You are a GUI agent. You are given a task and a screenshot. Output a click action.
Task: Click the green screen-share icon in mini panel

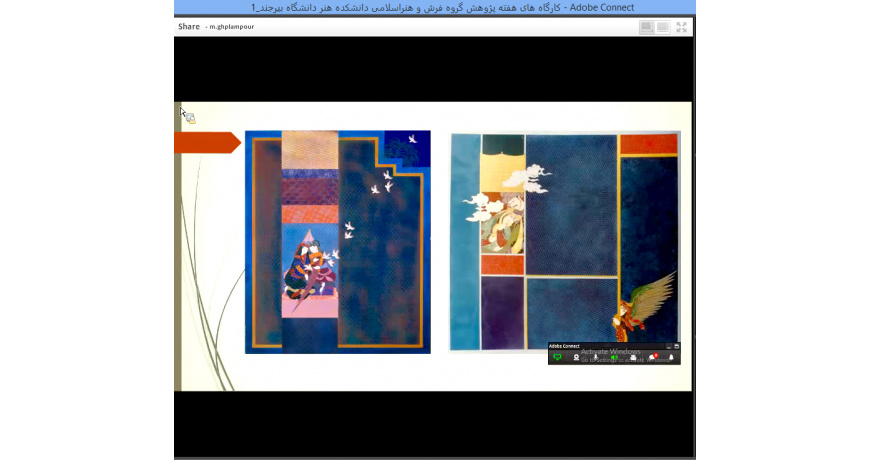click(x=558, y=357)
